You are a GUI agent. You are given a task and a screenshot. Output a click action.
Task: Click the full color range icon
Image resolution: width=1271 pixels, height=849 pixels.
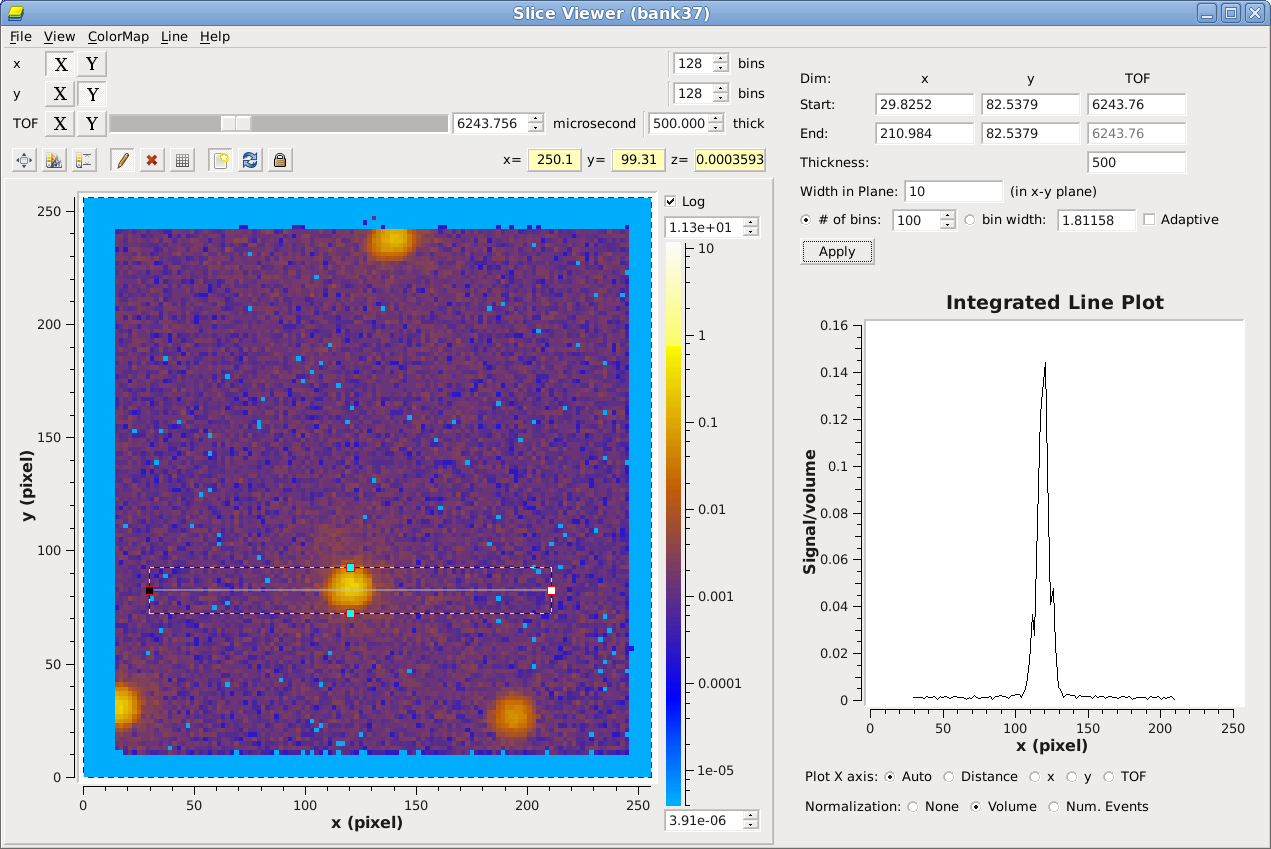click(55, 160)
